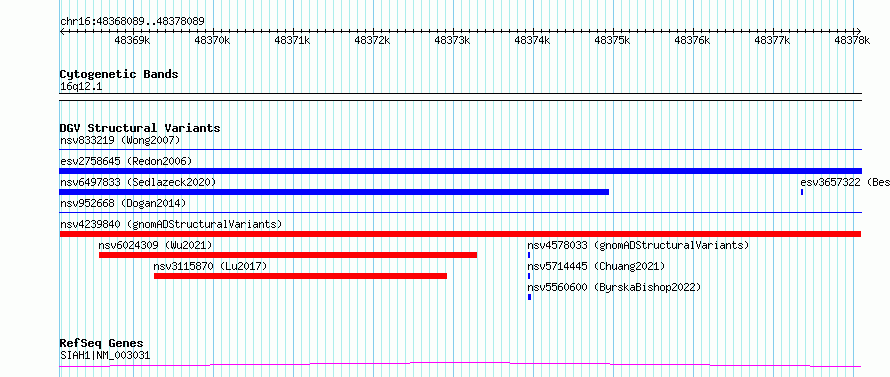Click the Cytogenetic Bands track title
890x377 pixels.
[x=119, y=74]
